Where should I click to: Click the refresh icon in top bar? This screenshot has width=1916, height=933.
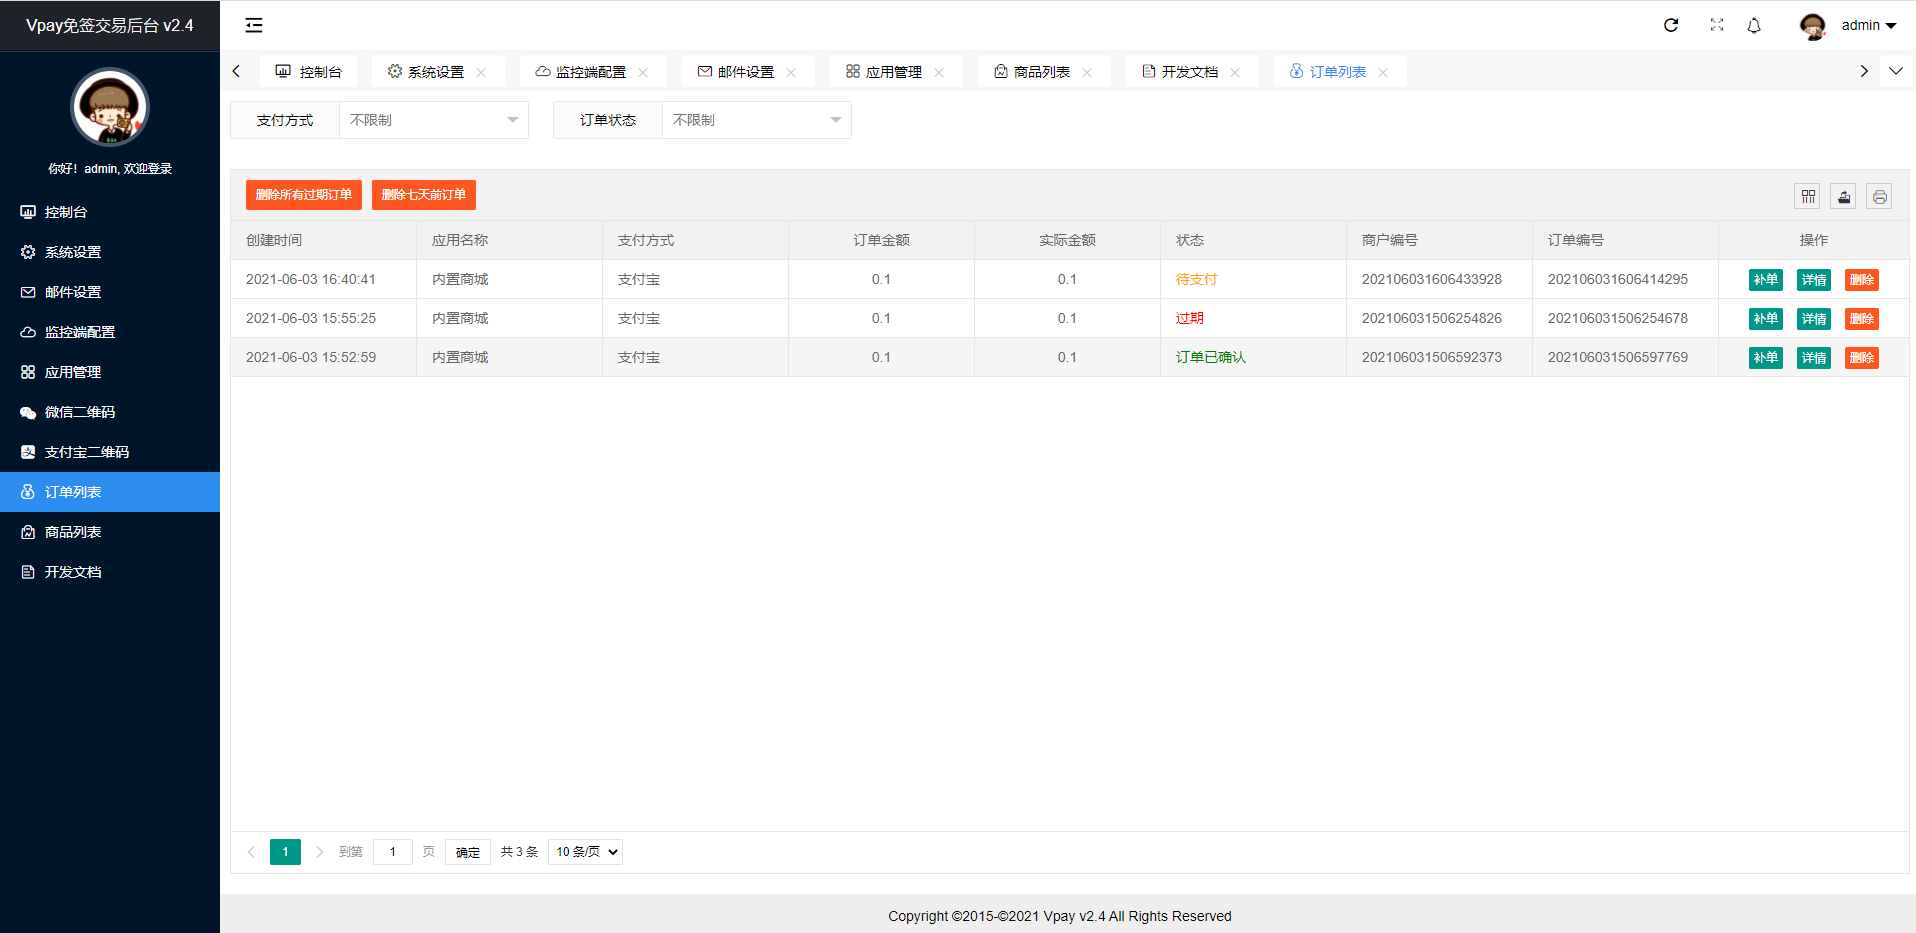pos(1670,25)
